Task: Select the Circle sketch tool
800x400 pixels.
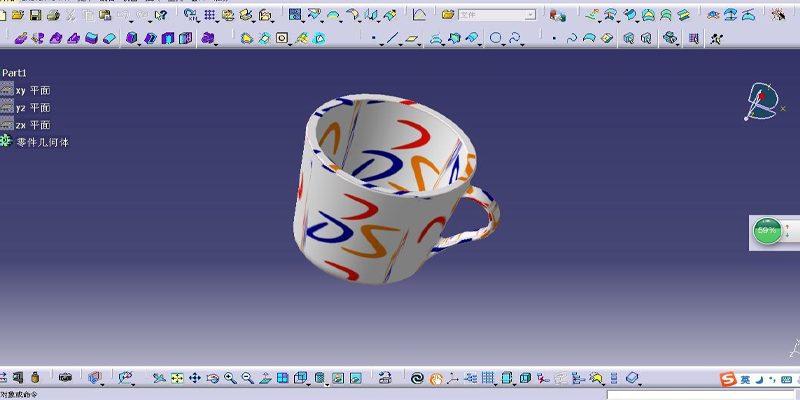Action: pyautogui.click(x=496, y=38)
